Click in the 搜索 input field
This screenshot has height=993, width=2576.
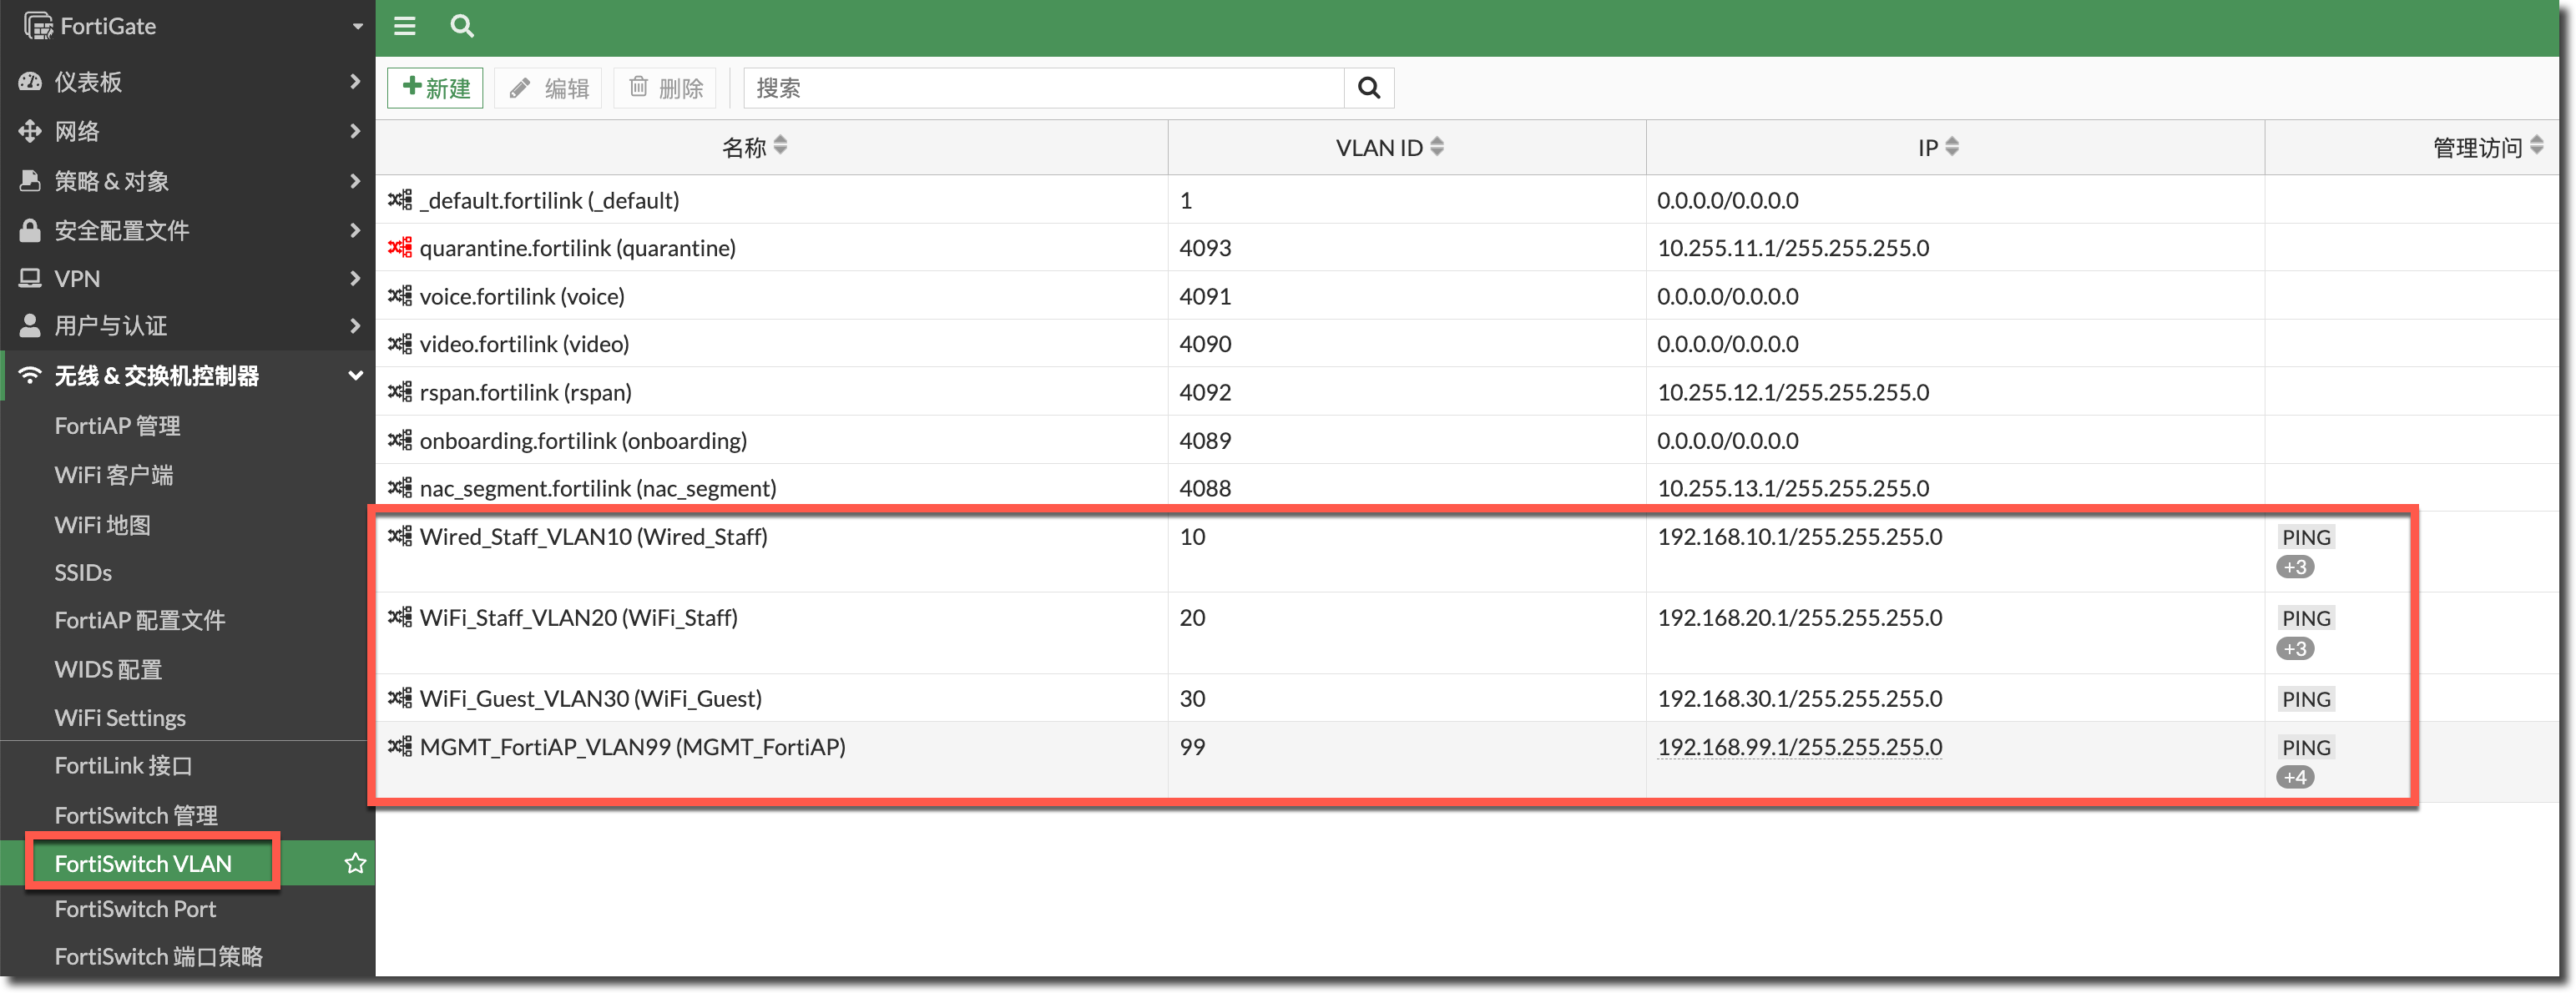point(1040,88)
